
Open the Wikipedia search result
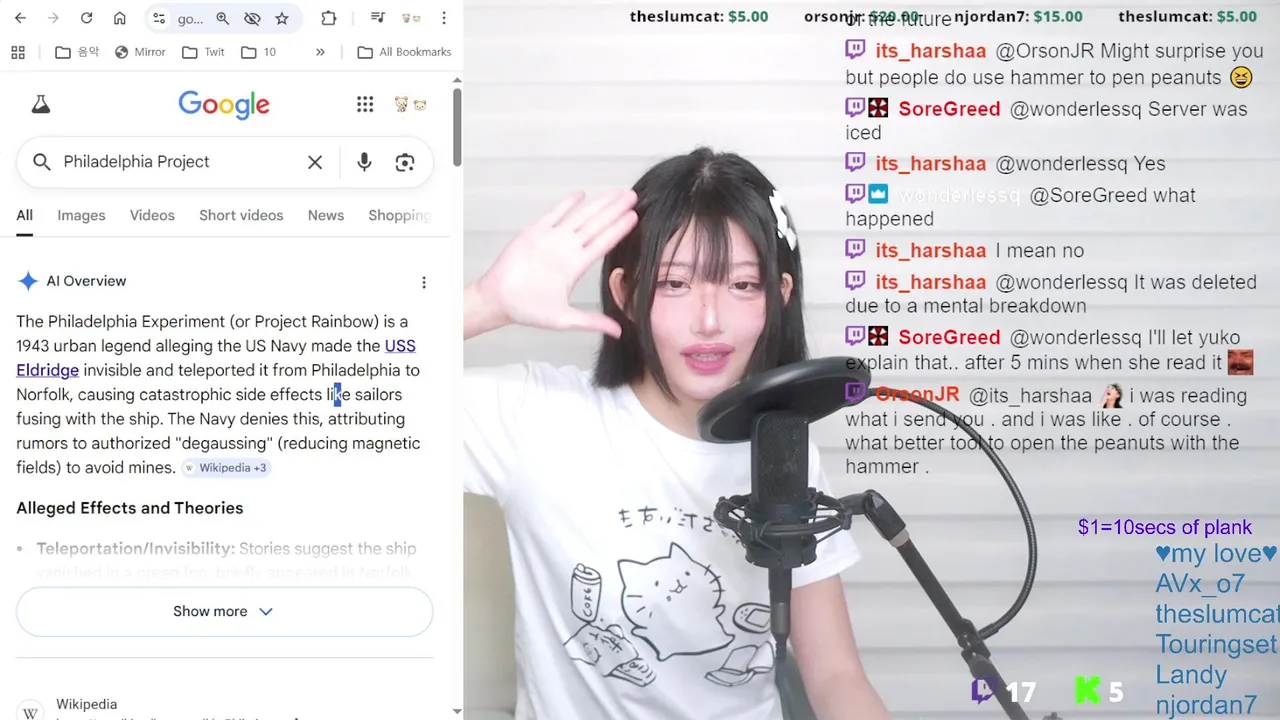click(x=86, y=704)
